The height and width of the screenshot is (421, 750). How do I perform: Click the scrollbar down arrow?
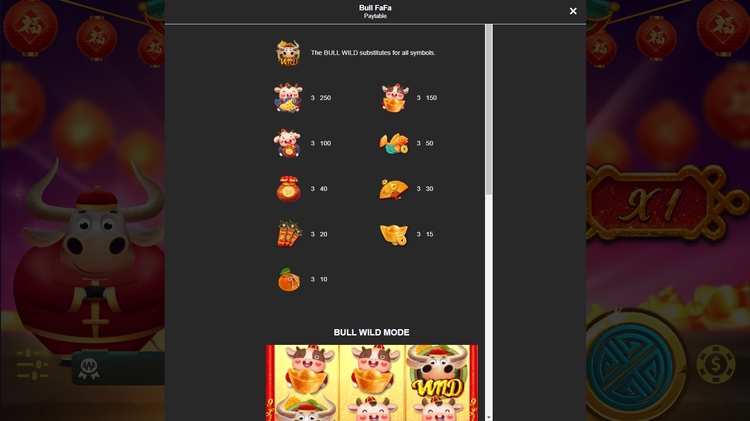[x=488, y=417]
